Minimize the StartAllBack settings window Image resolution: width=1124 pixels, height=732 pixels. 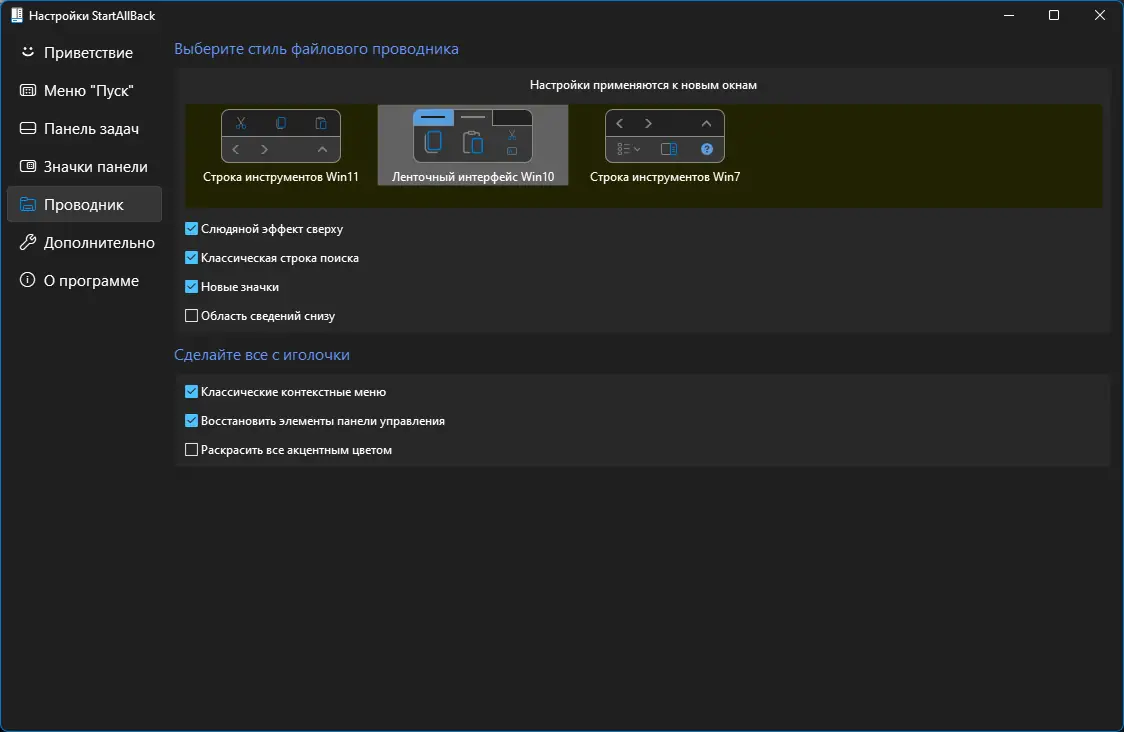1009,15
